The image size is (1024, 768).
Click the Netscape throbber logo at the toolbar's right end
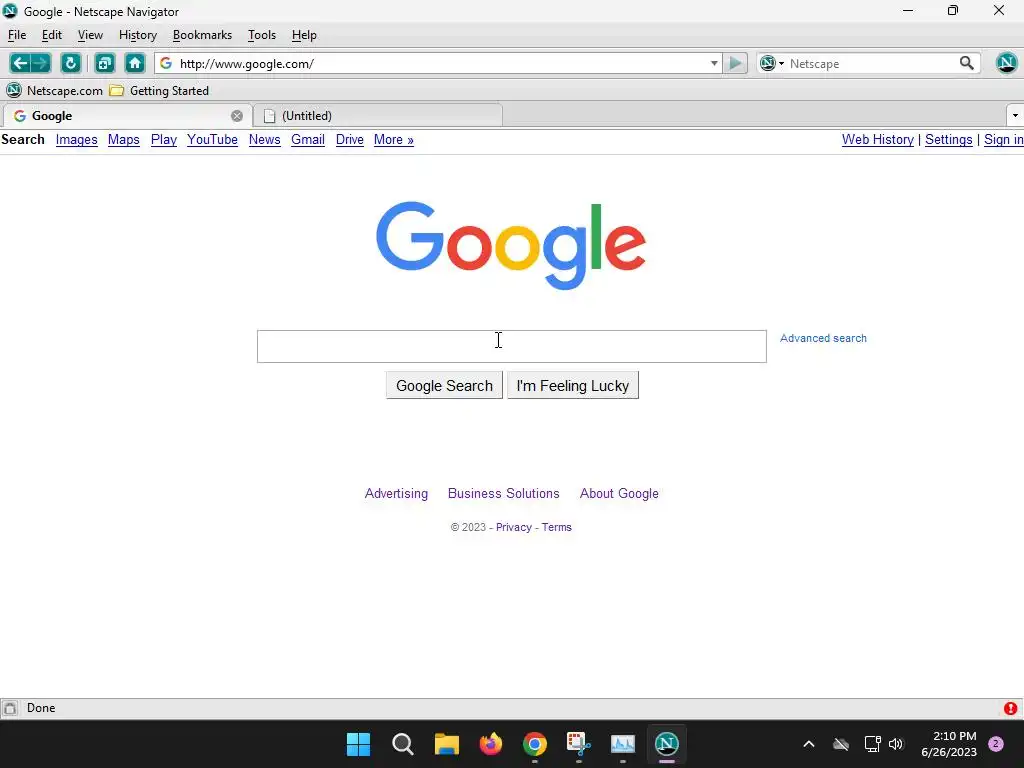pos(1006,63)
